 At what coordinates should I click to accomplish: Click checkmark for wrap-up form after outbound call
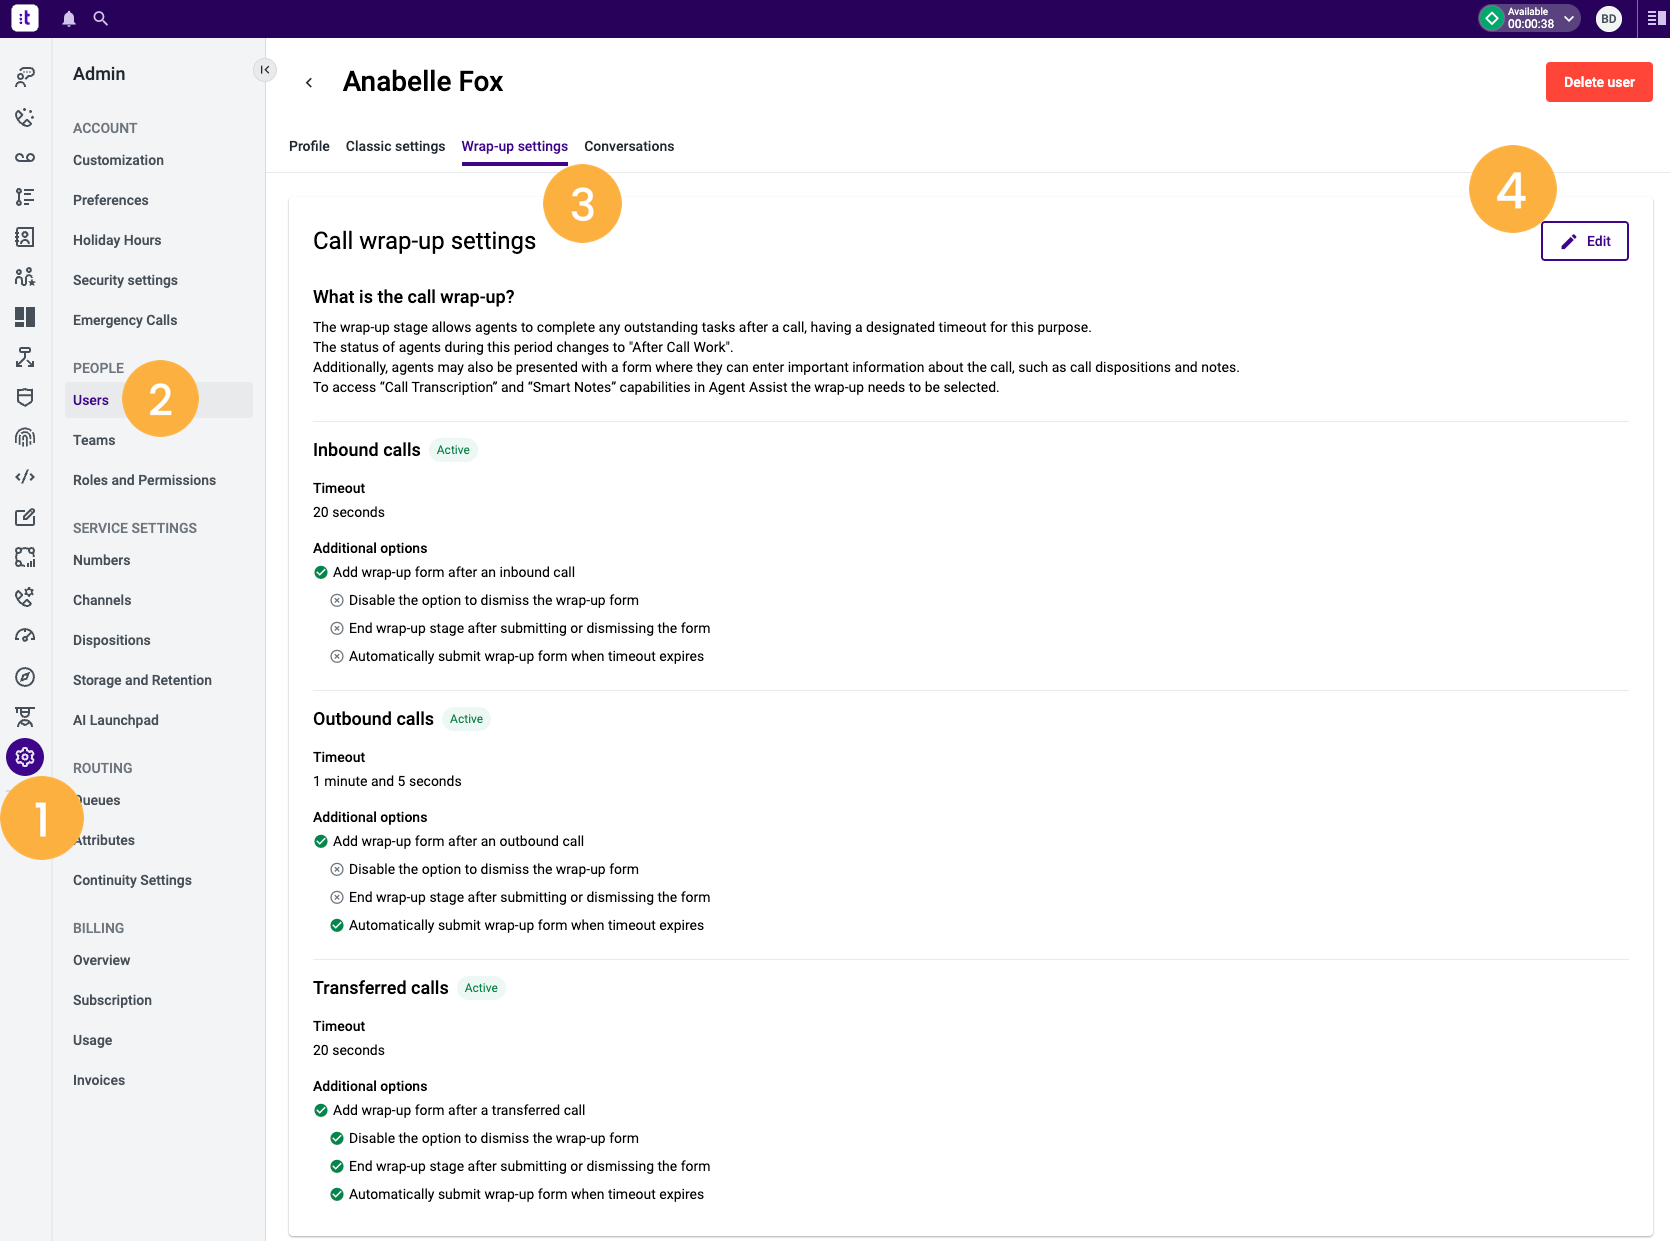[321, 842]
